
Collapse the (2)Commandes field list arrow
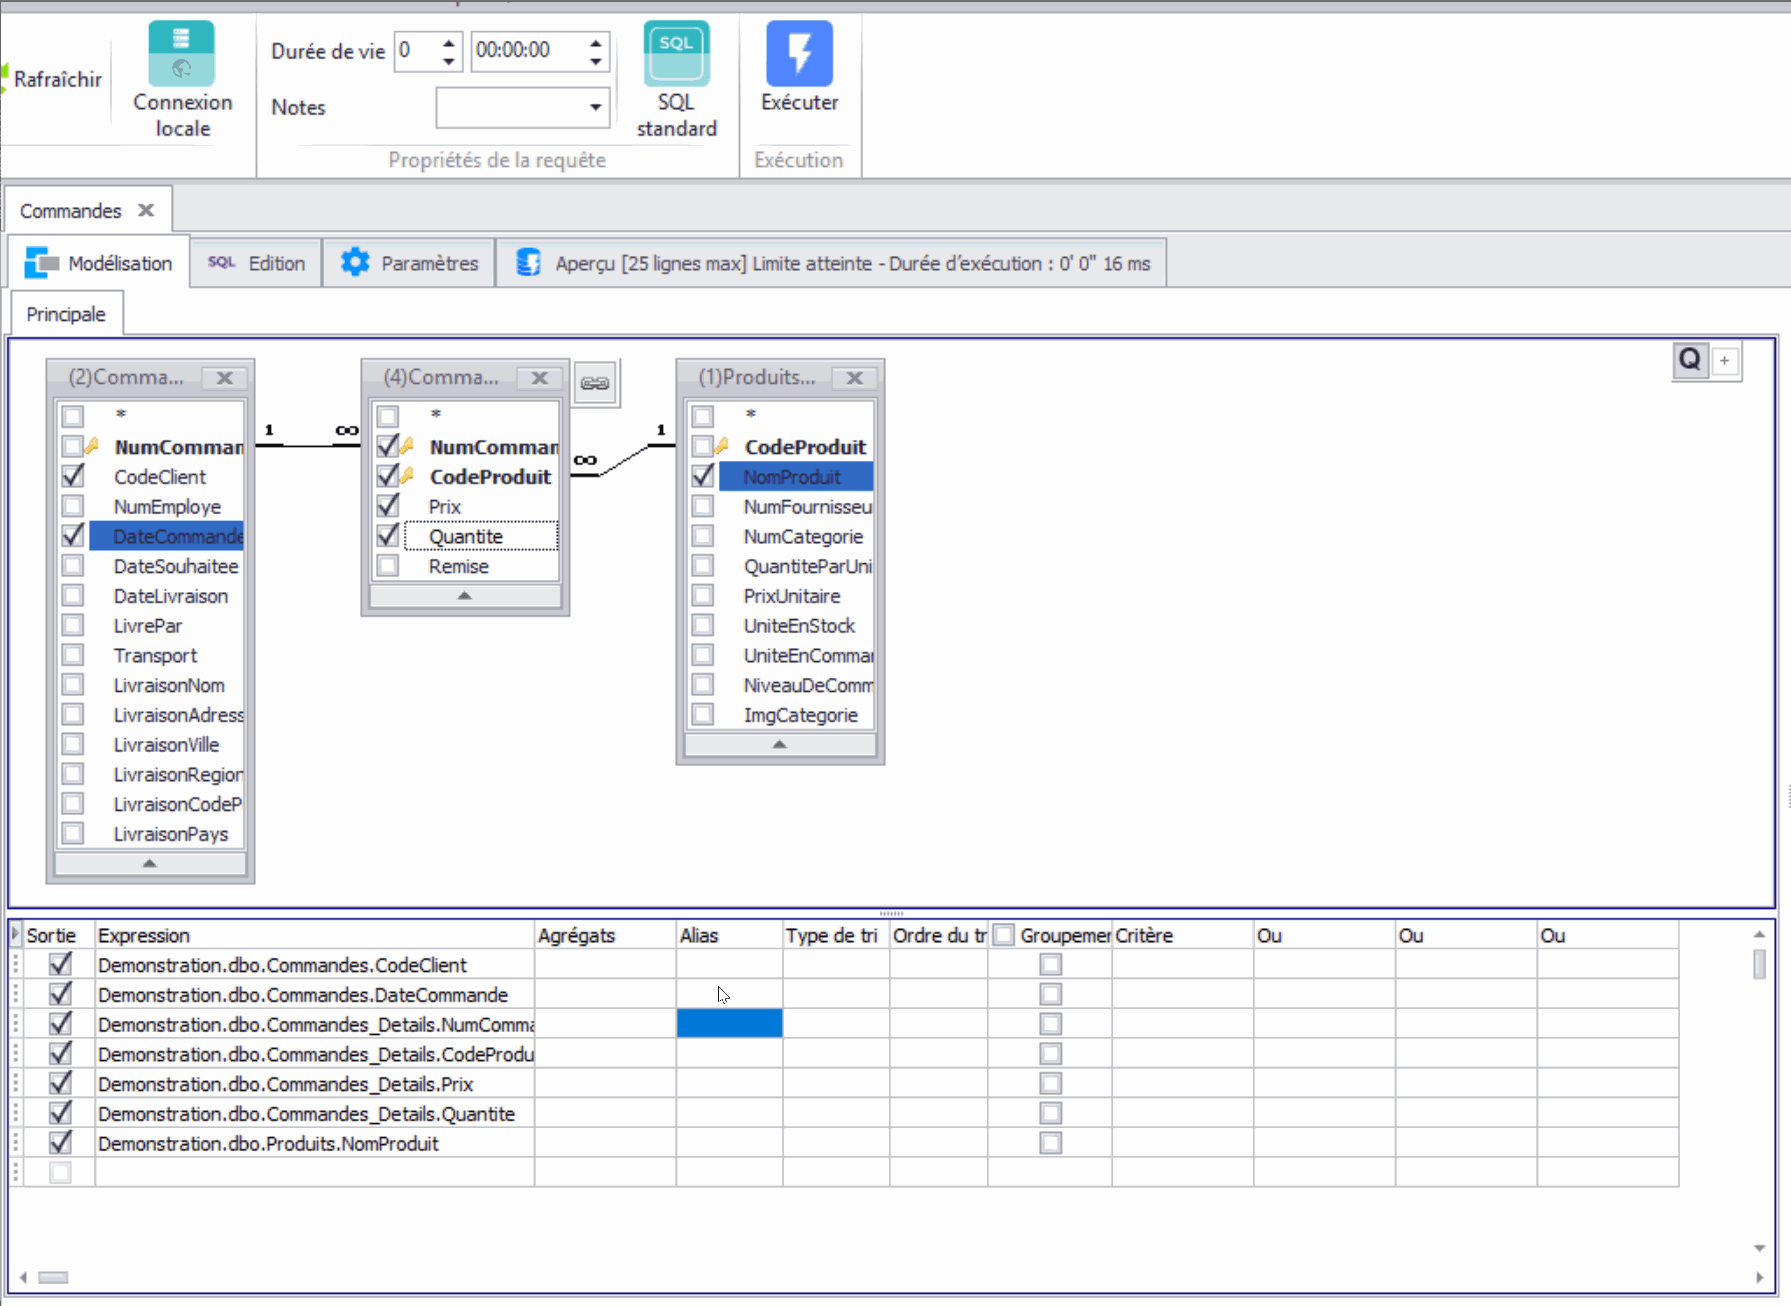[x=150, y=863]
